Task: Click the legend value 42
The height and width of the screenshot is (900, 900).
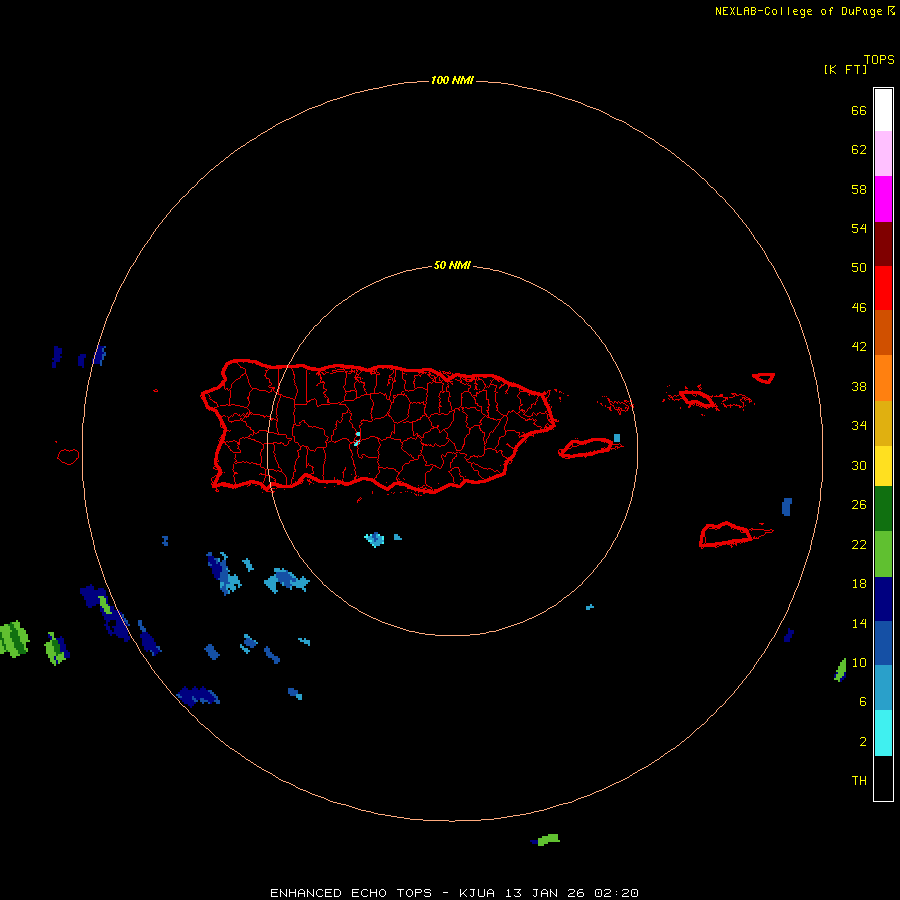Action: point(859,346)
